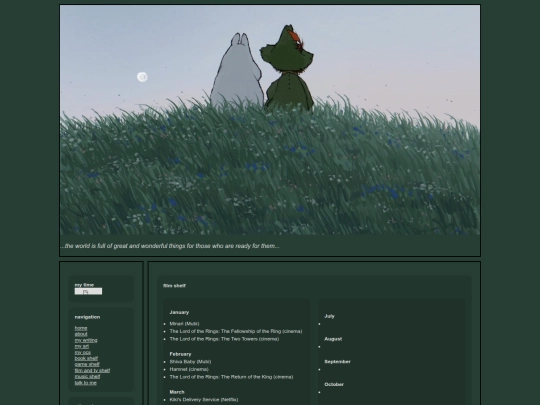Select the film and tv shelf link
This screenshot has width=540, height=405.
click(92, 371)
